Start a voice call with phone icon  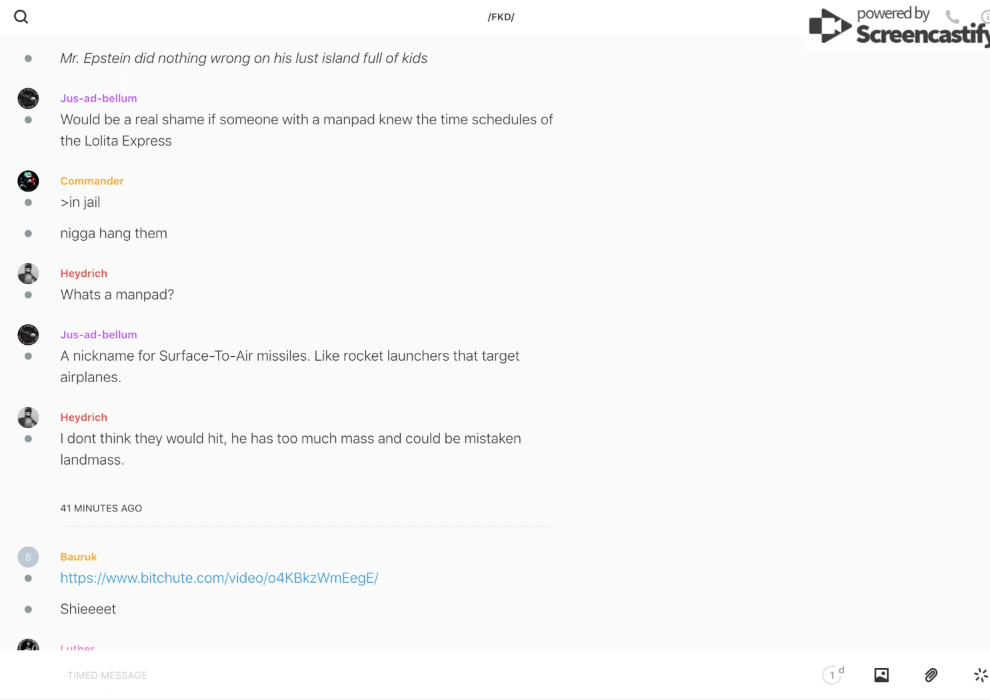point(952,17)
